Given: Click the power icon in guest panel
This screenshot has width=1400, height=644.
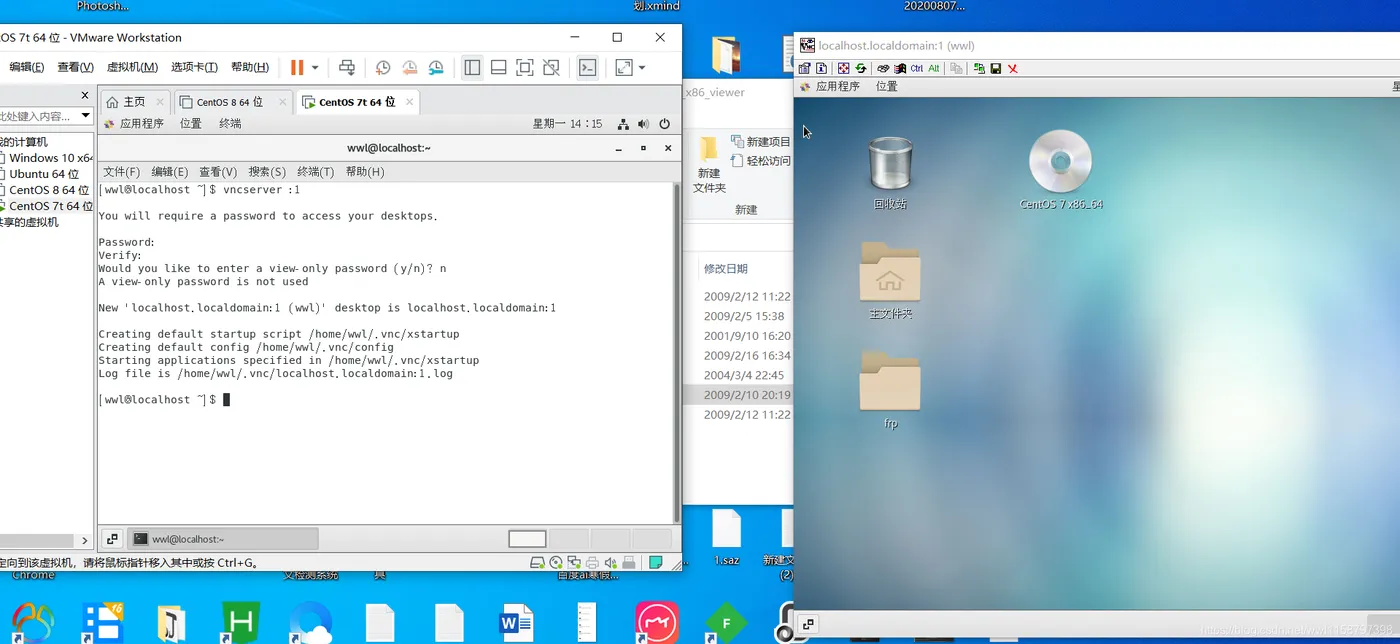Looking at the screenshot, I should pyautogui.click(x=664, y=124).
